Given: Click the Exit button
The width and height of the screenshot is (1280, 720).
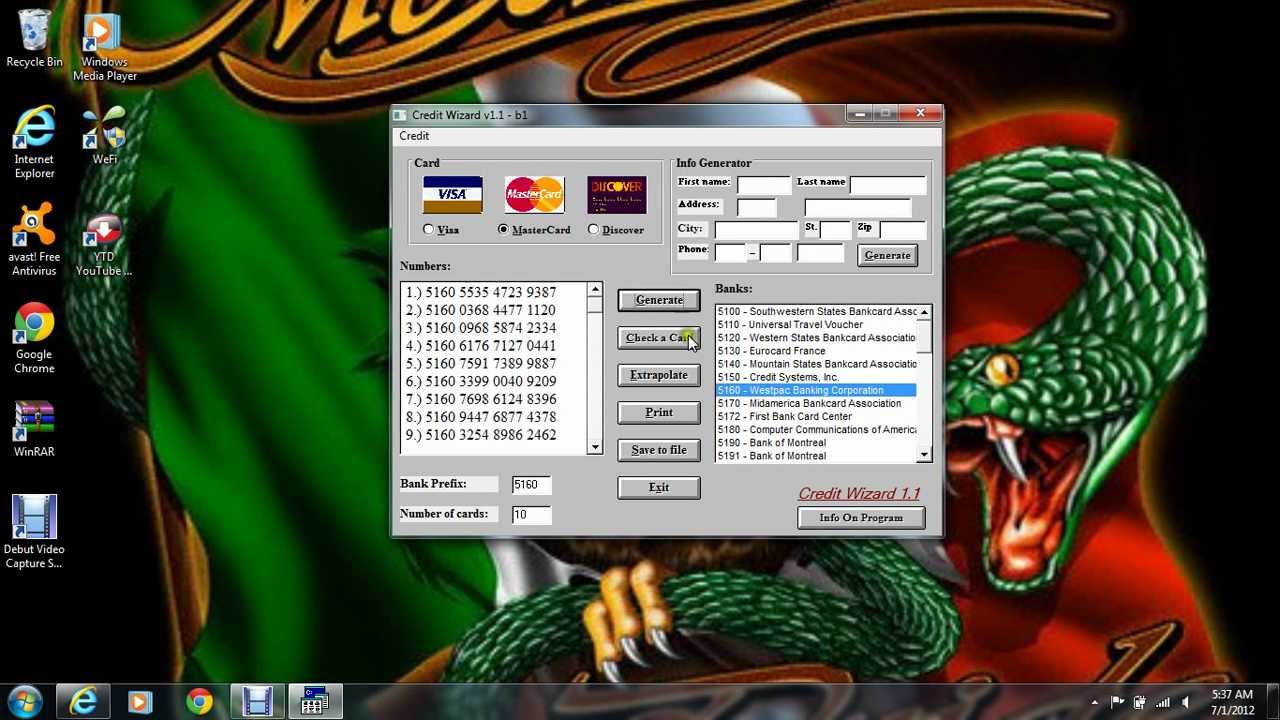Looking at the screenshot, I should (659, 487).
